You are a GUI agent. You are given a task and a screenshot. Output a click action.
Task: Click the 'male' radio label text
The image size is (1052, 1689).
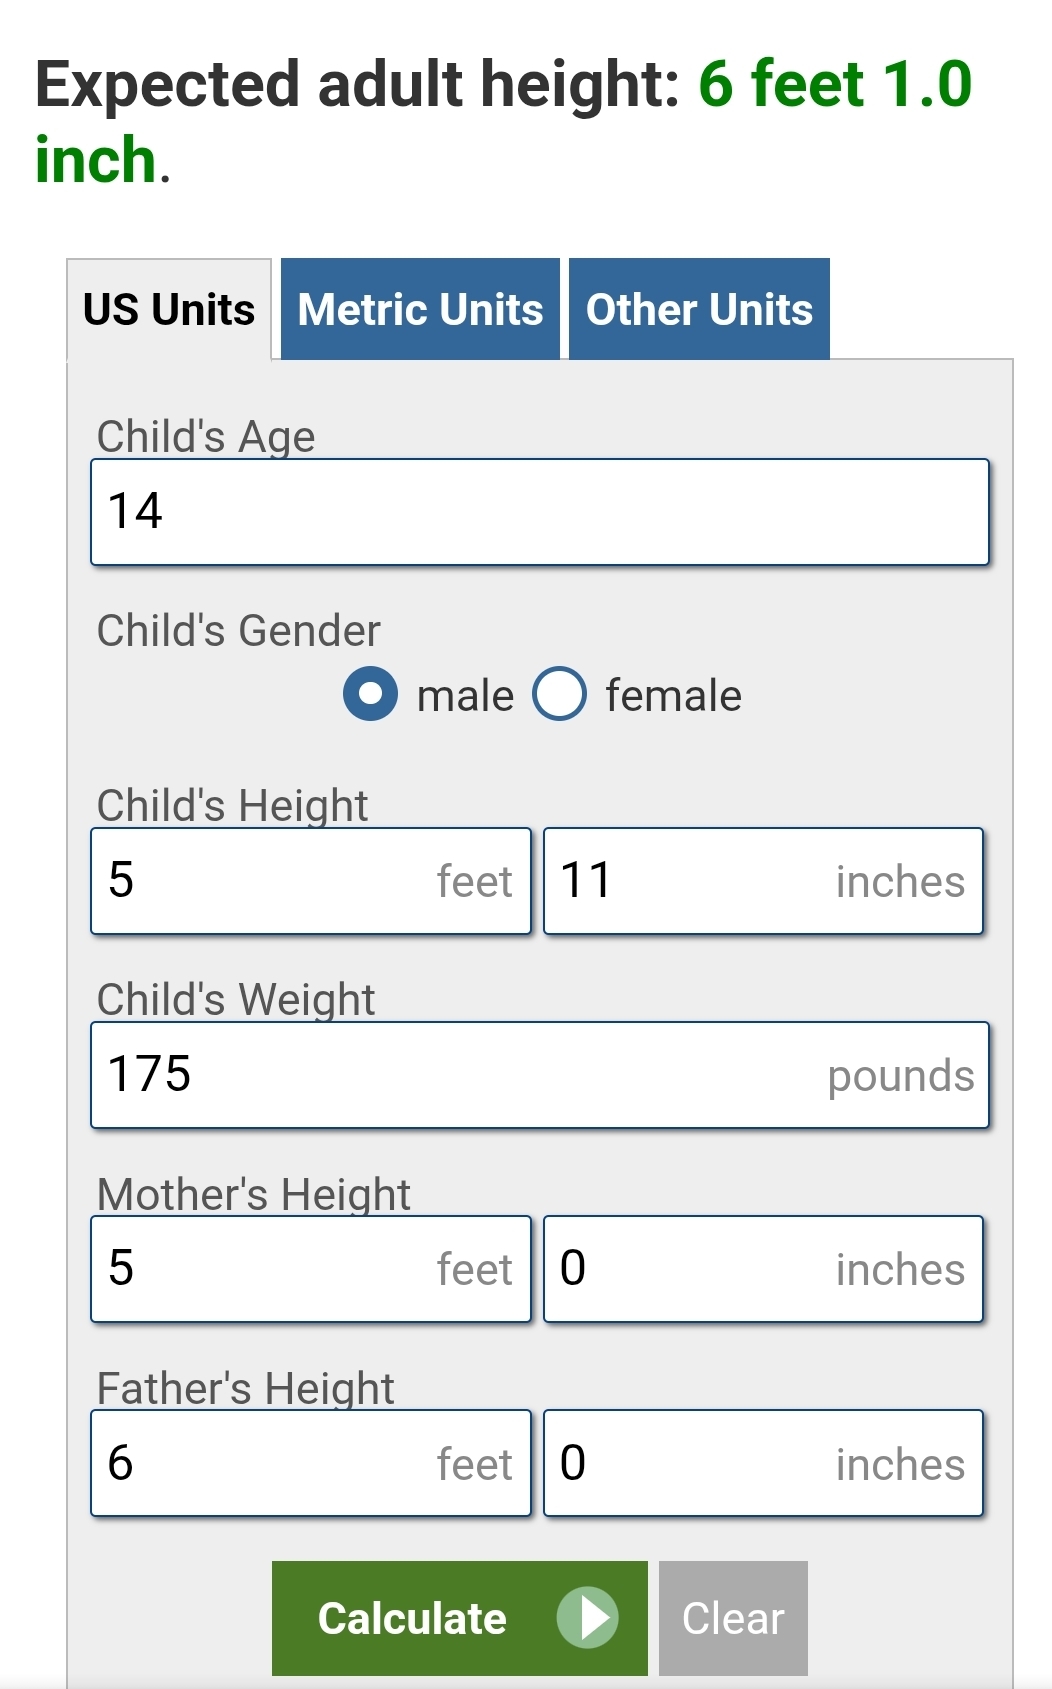pyautogui.click(x=465, y=696)
